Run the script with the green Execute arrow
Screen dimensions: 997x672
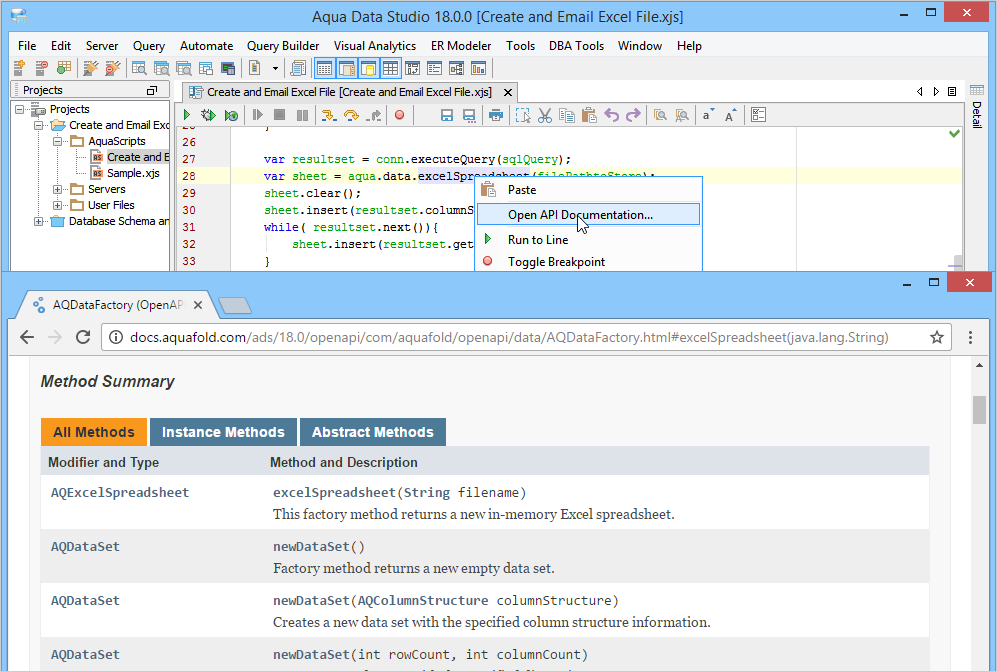tap(187, 115)
